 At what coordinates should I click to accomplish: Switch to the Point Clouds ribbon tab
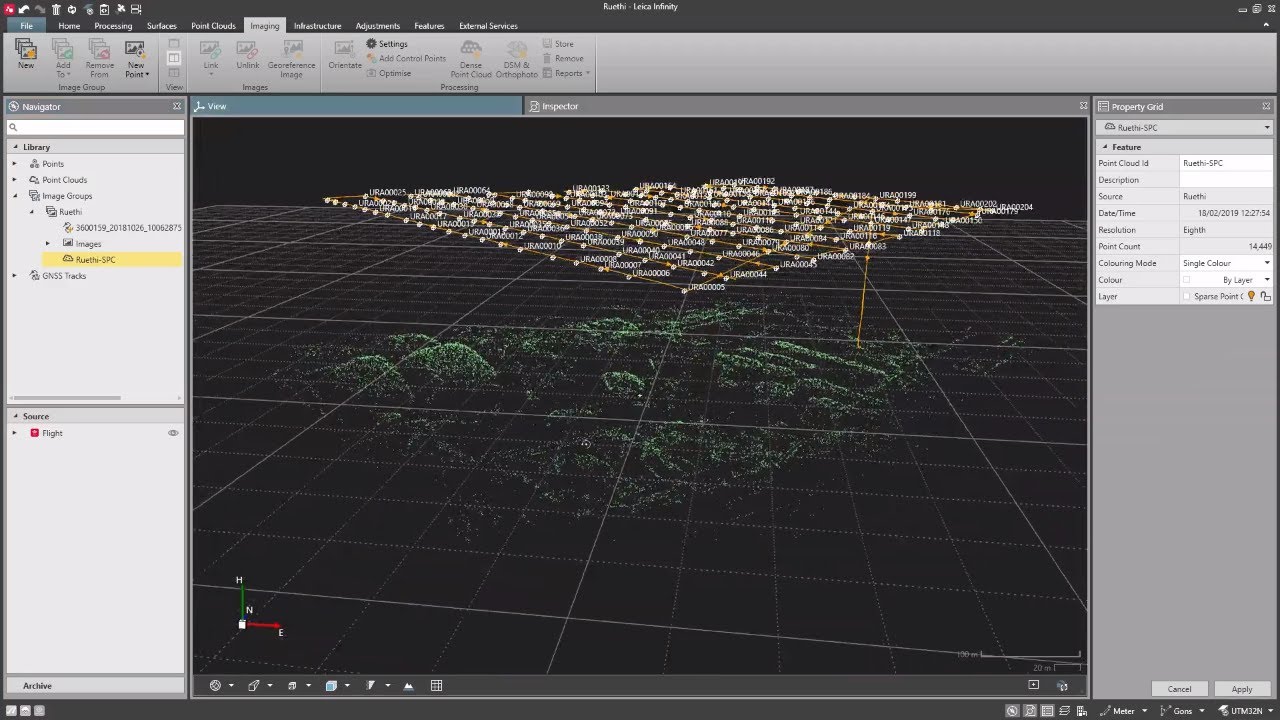(213, 26)
